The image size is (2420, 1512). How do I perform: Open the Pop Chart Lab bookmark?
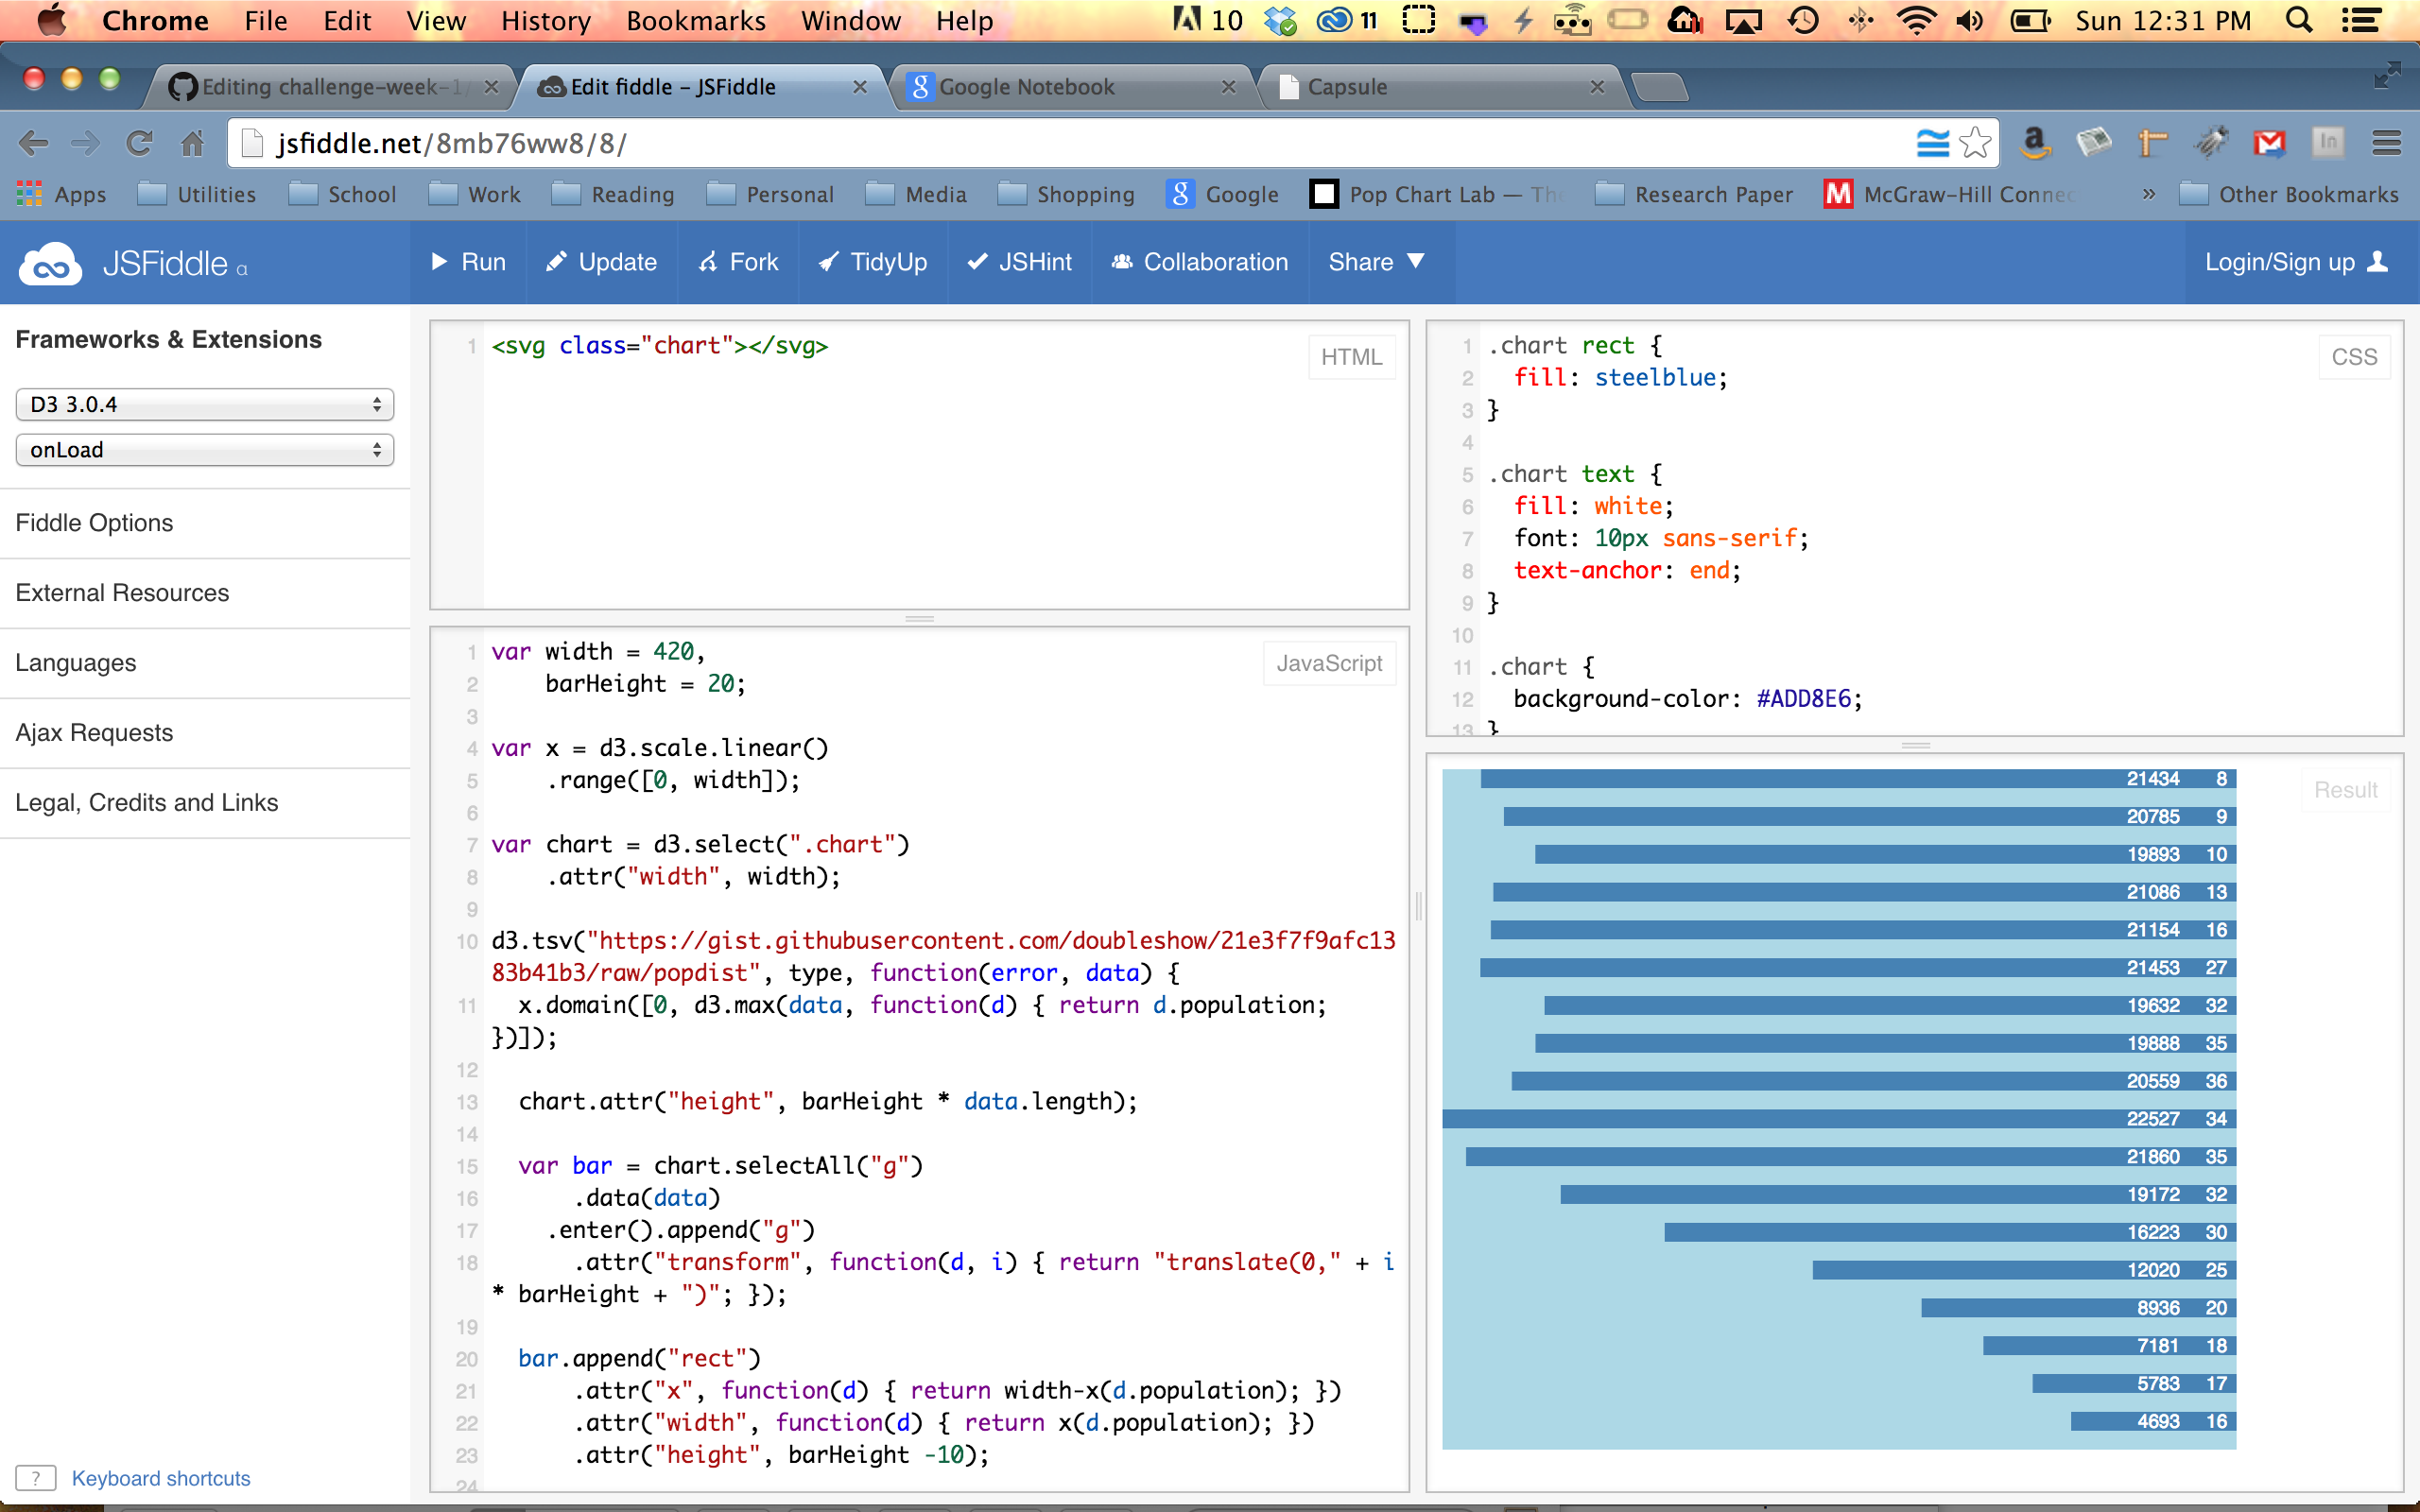pyautogui.click(x=1436, y=194)
